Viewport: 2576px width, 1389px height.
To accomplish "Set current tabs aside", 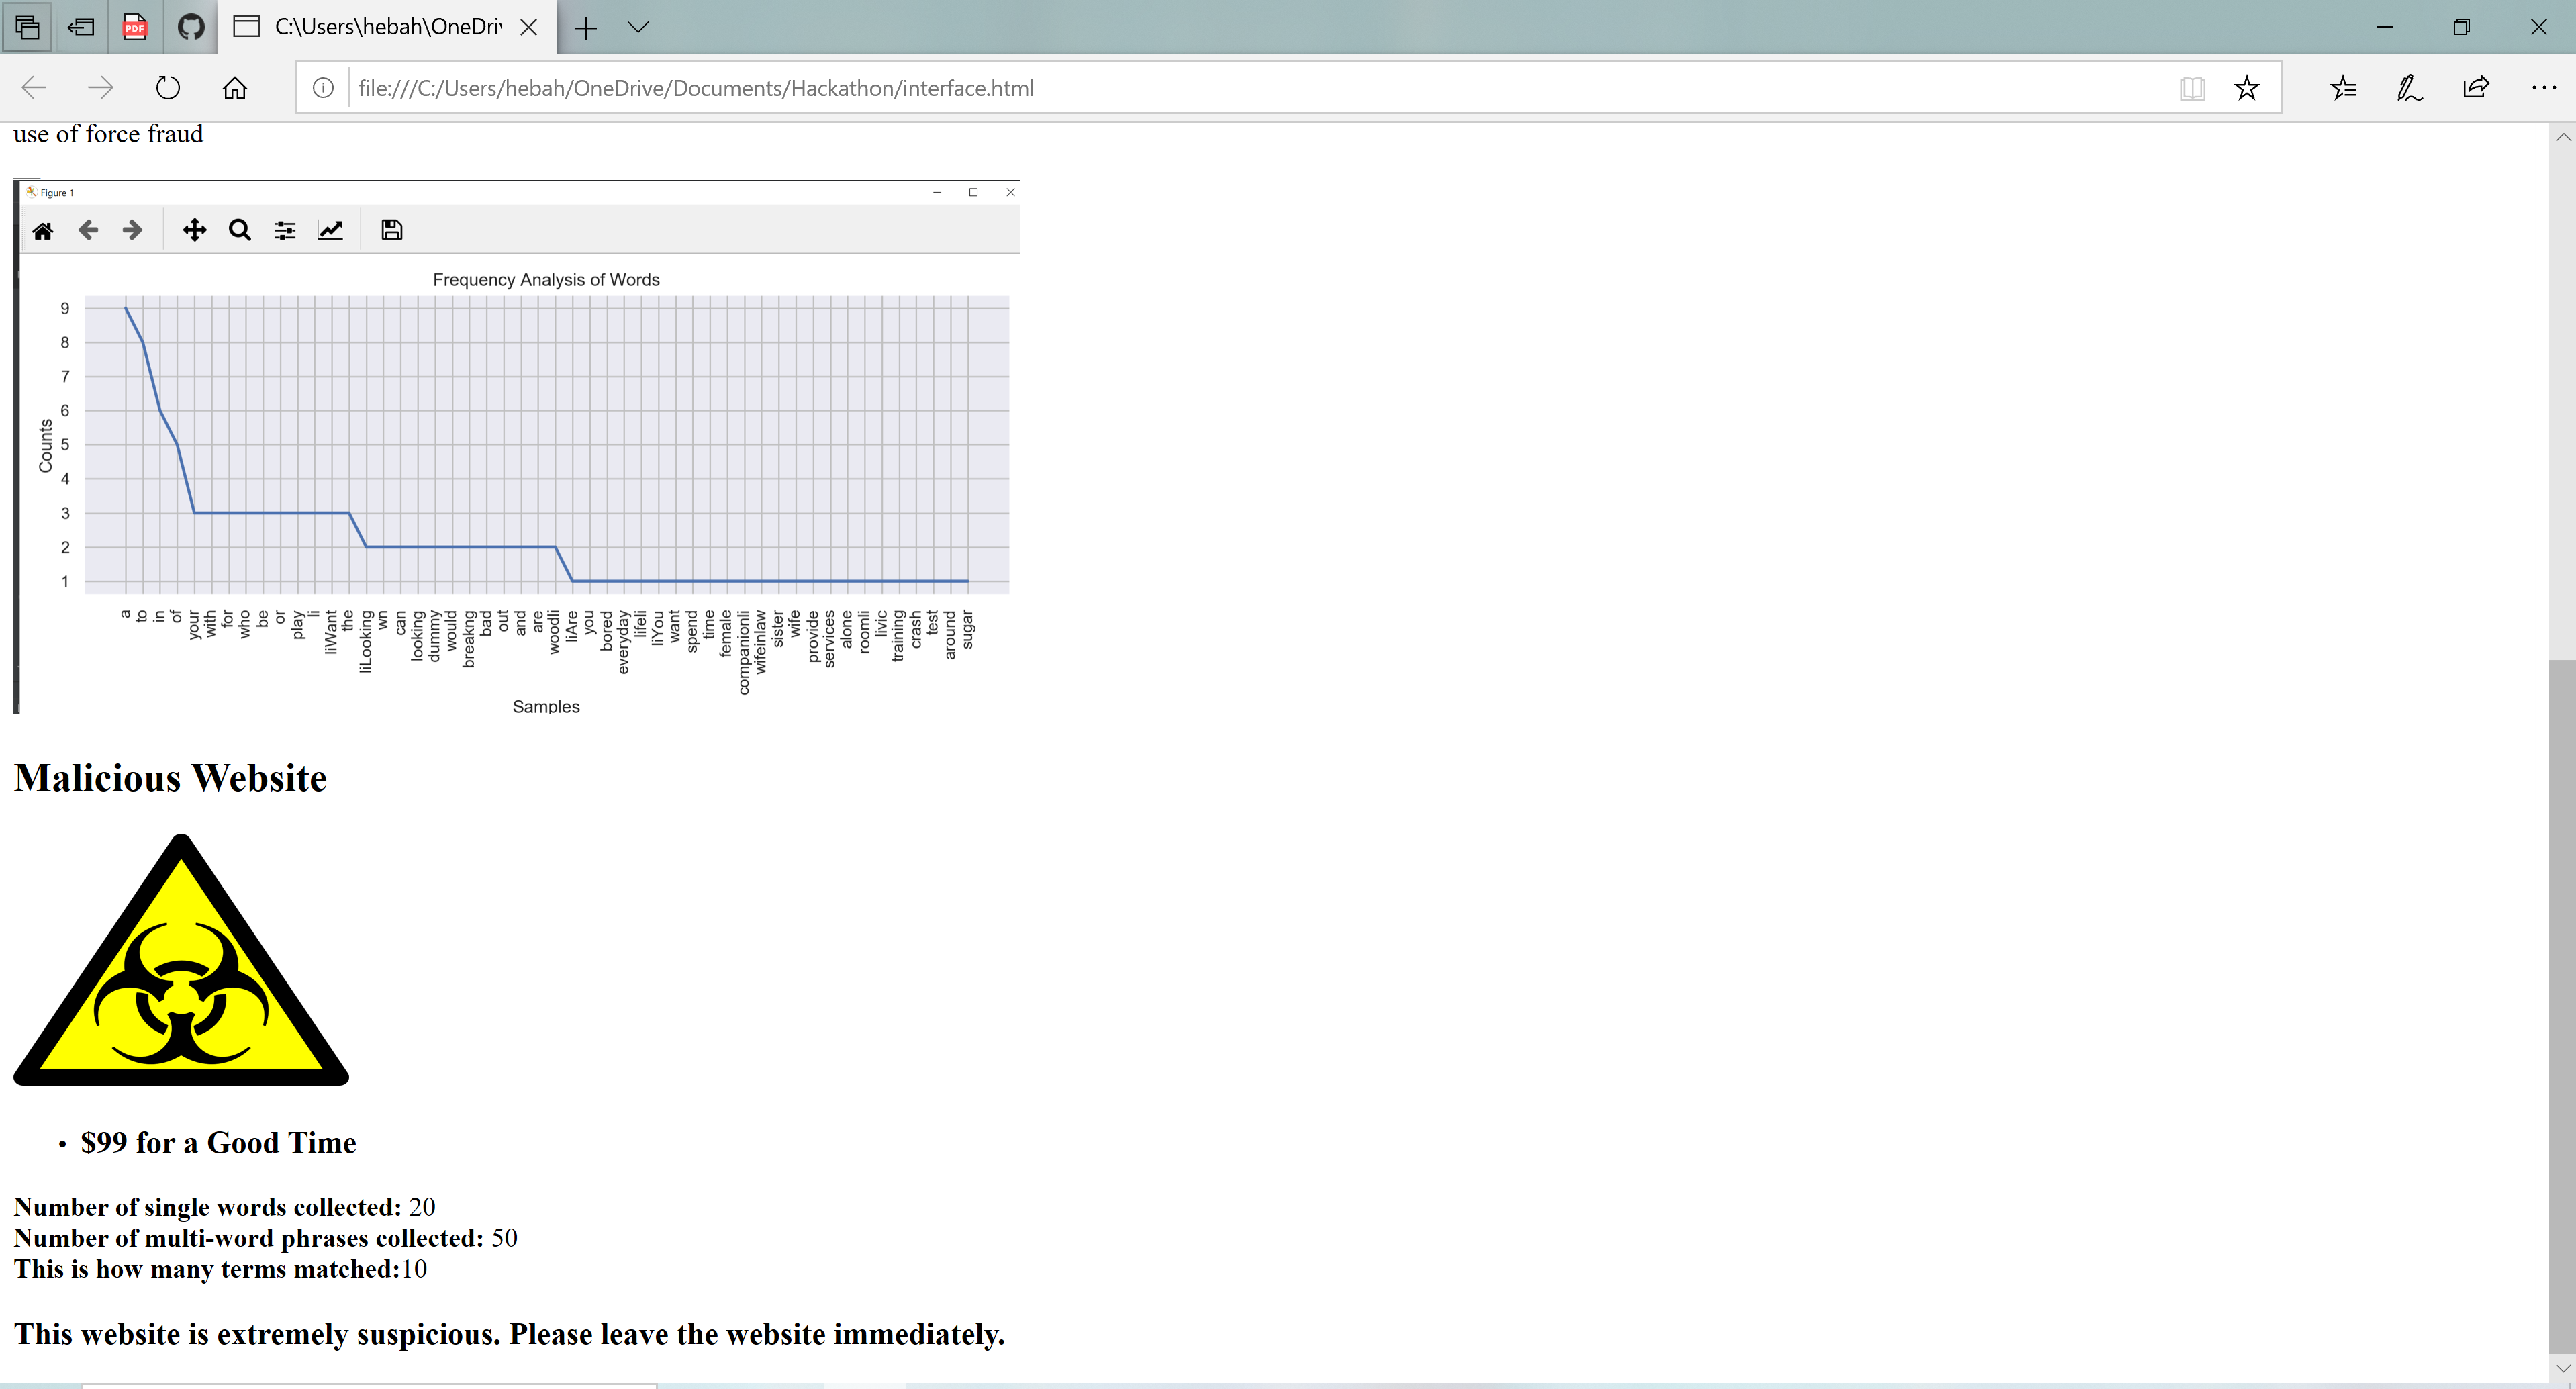I will tap(81, 27).
